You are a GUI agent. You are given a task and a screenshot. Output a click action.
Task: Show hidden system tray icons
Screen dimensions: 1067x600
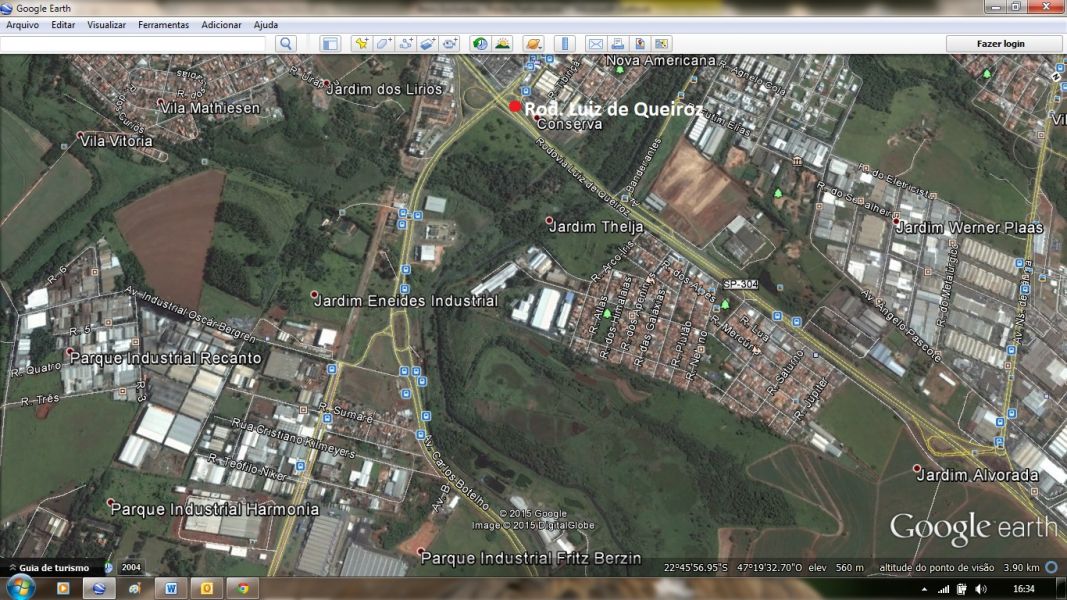pyautogui.click(x=925, y=589)
